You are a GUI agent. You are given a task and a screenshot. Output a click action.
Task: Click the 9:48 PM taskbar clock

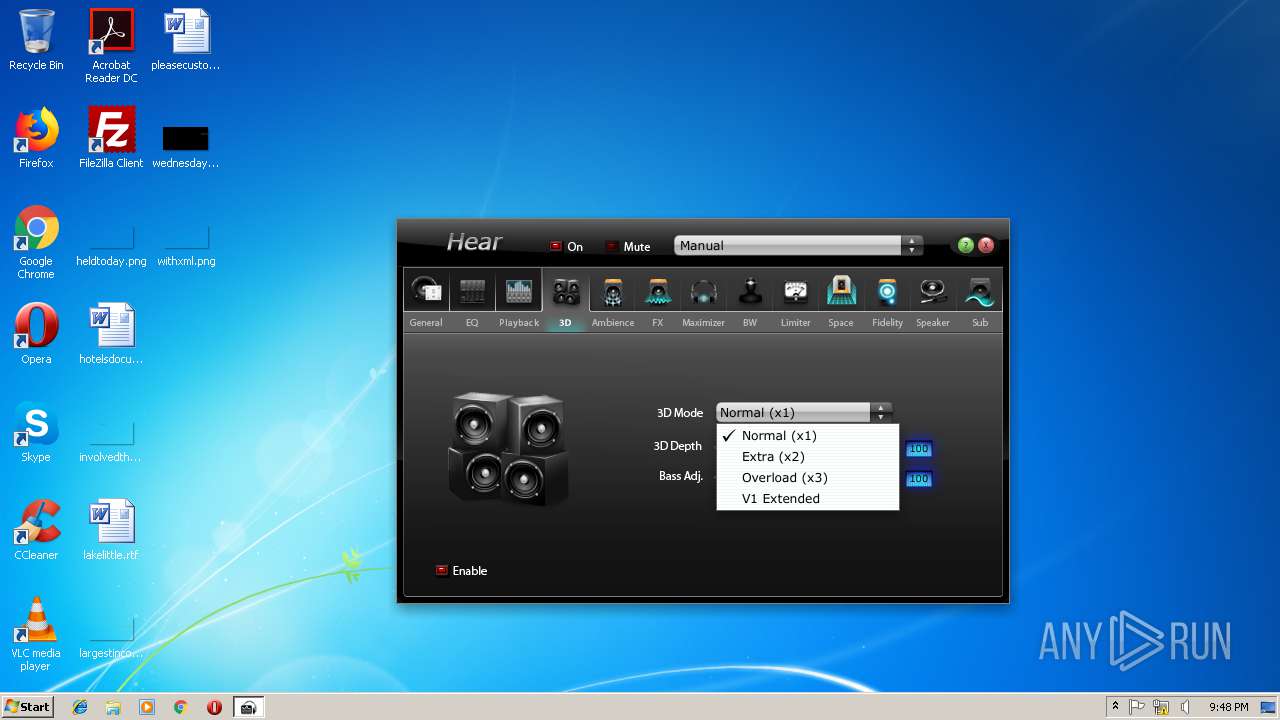(1228, 707)
